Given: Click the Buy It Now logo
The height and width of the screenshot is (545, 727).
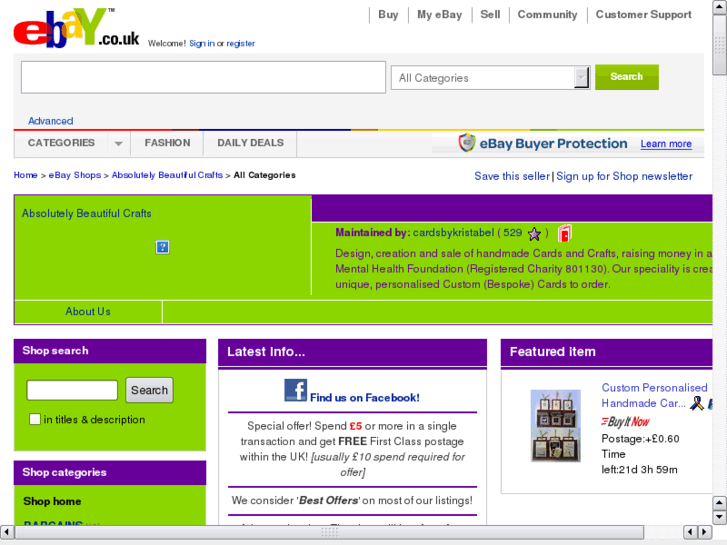Looking at the screenshot, I should (625, 421).
